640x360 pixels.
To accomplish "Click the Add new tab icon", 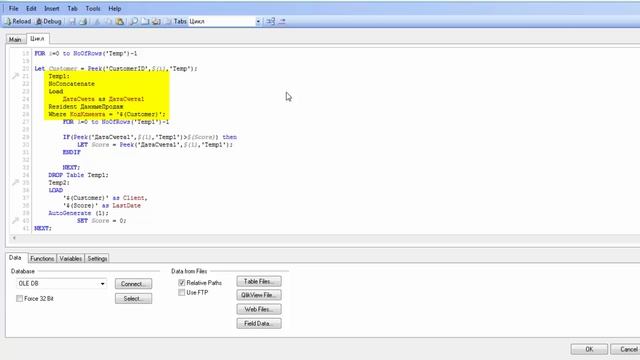I will click(x=145, y=21).
